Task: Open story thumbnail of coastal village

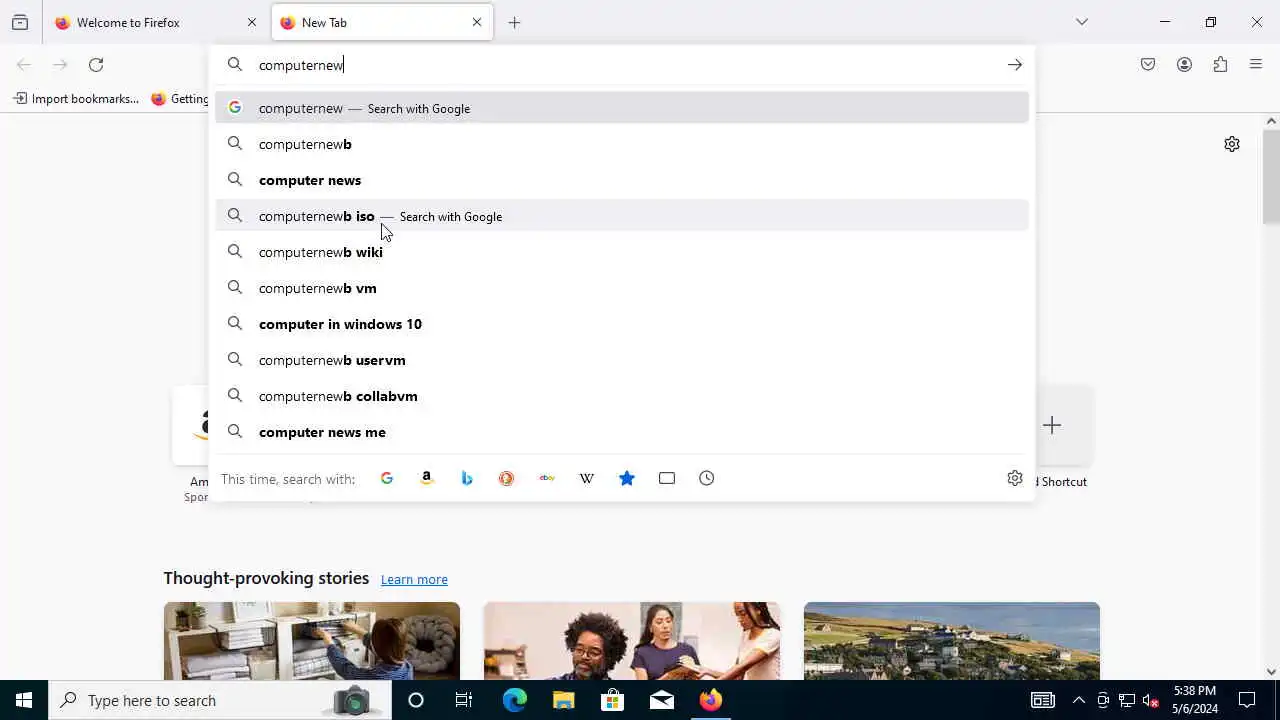Action: tap(952, 641)
